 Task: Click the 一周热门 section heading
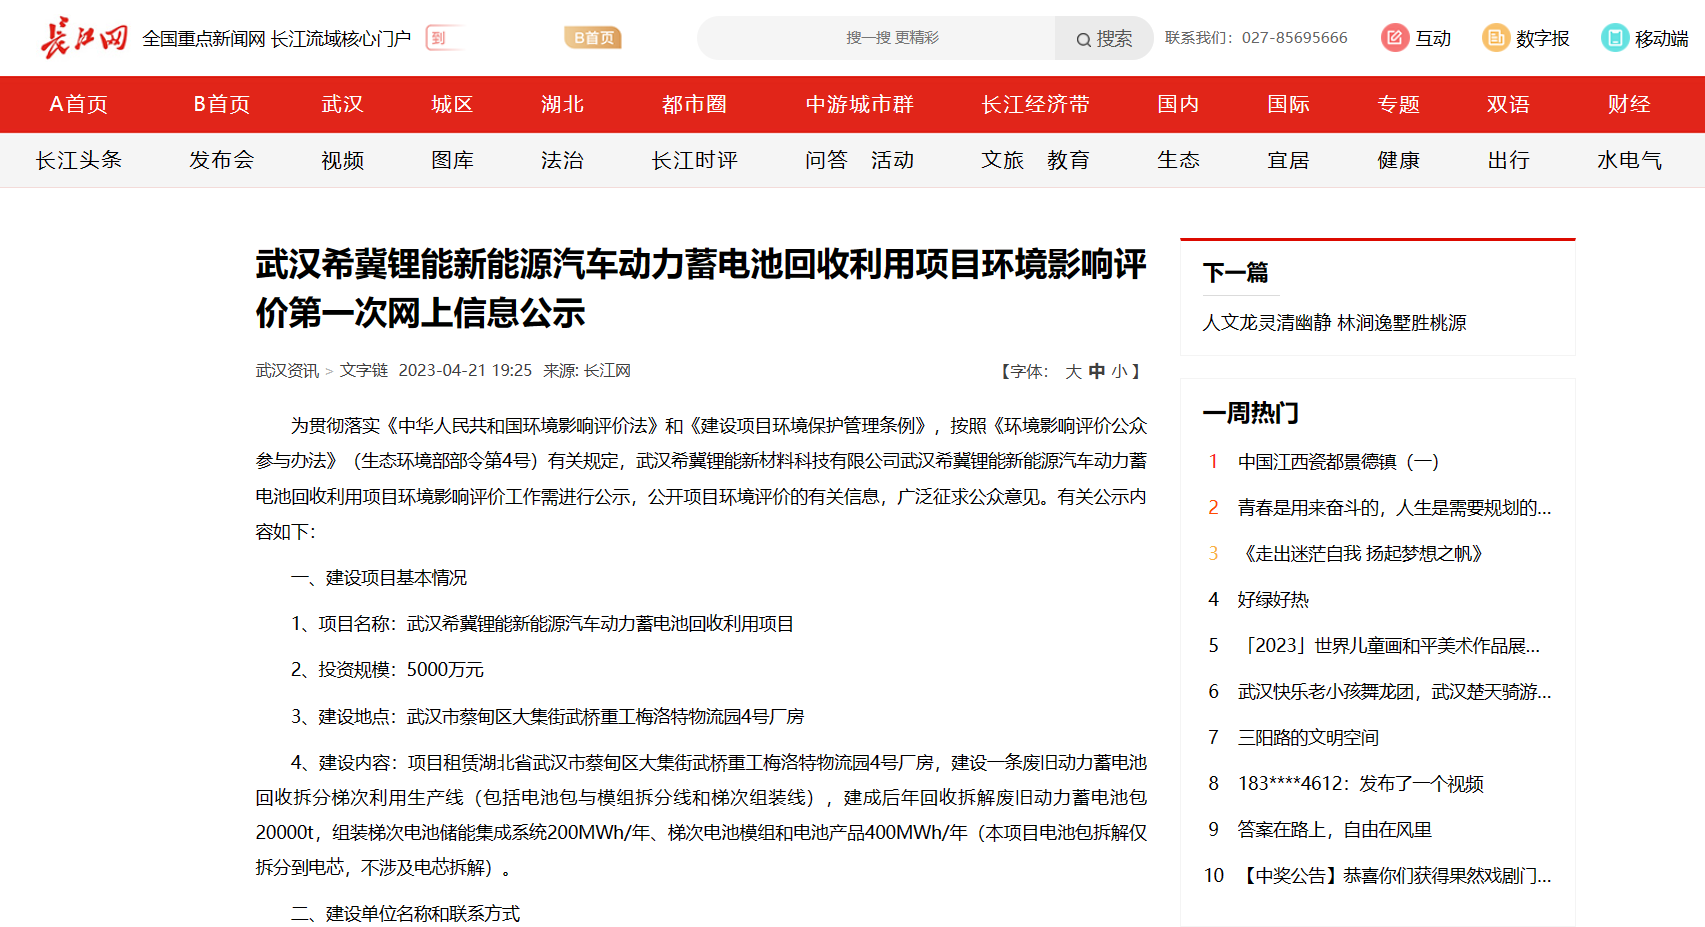[1250, 413]
